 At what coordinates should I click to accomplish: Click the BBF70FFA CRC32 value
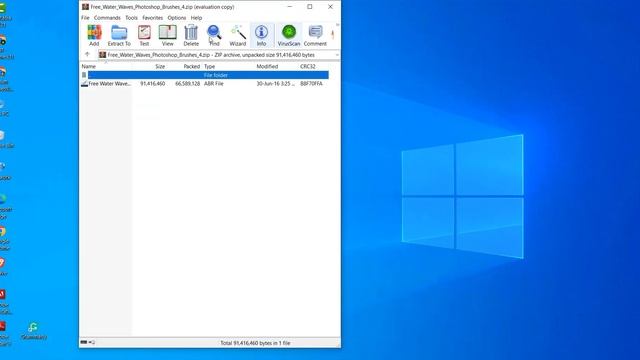pyautogui.click(x=311, y=84)
